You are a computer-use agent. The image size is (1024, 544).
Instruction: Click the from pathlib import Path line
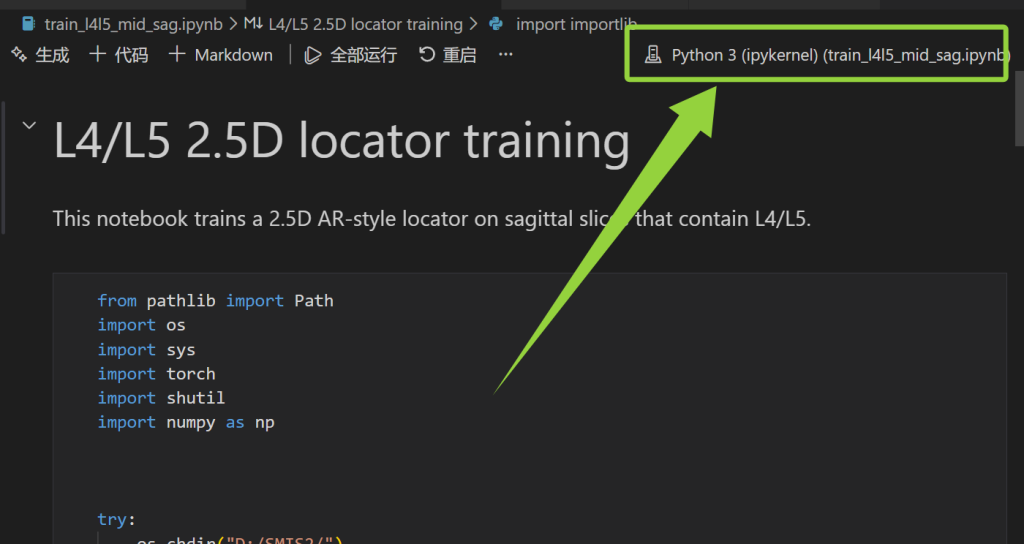coord(215,301)
